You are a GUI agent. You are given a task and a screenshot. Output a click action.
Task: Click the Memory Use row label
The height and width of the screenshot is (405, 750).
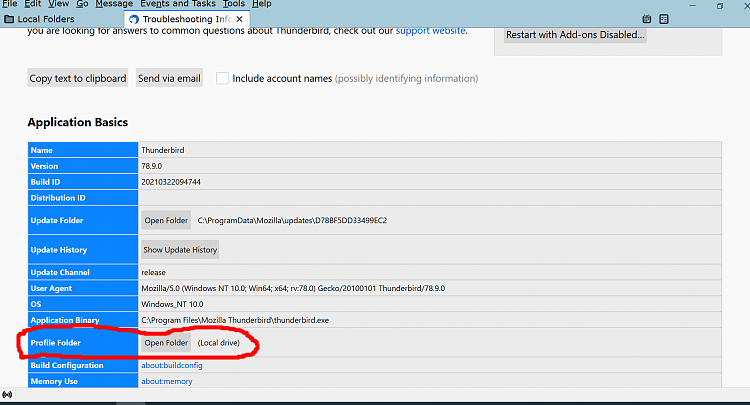tap(54, 382)
